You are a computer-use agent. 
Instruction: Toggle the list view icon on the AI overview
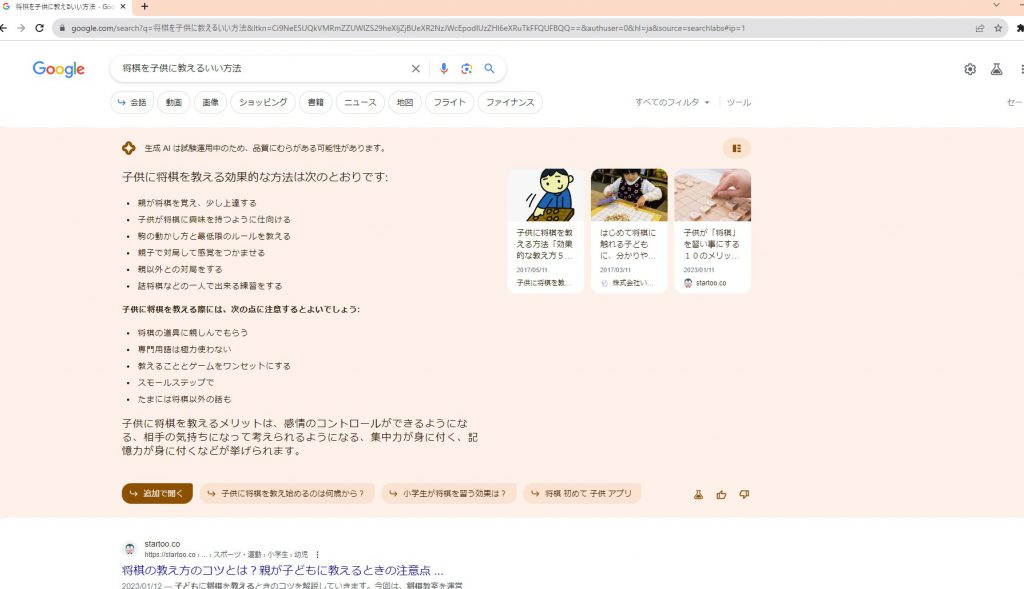[x=736, y=148]
